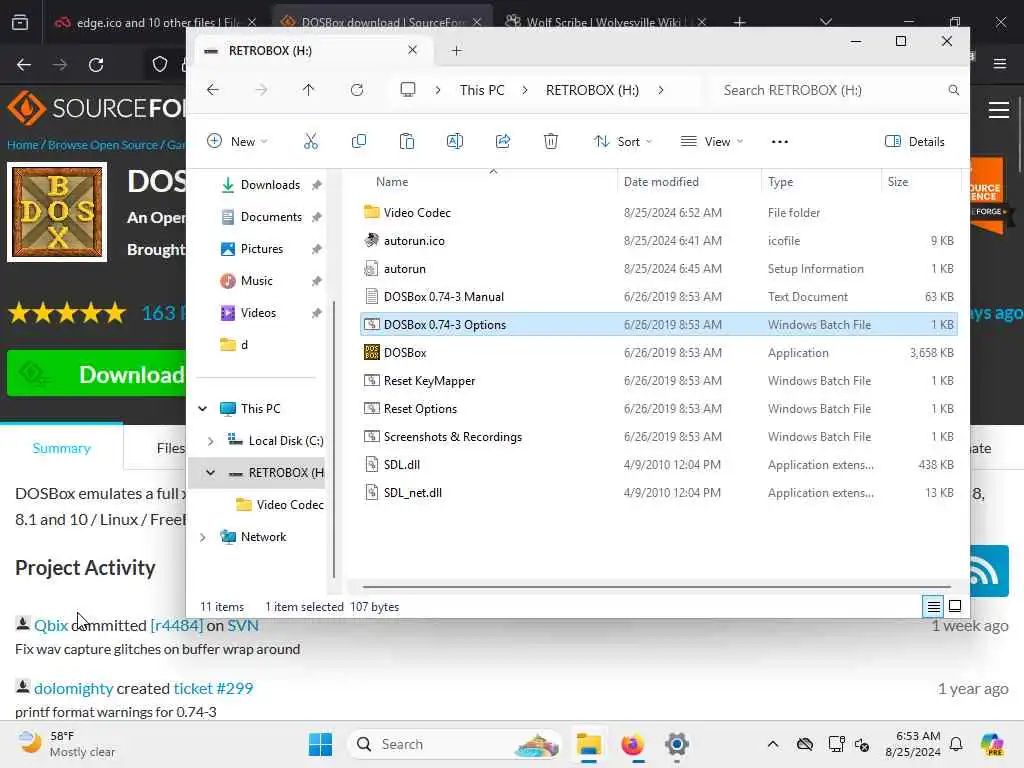This screenshot has width=1024, height=768.
Task: Click the notification bell in system tray
Action: click(x=956, y=744)
